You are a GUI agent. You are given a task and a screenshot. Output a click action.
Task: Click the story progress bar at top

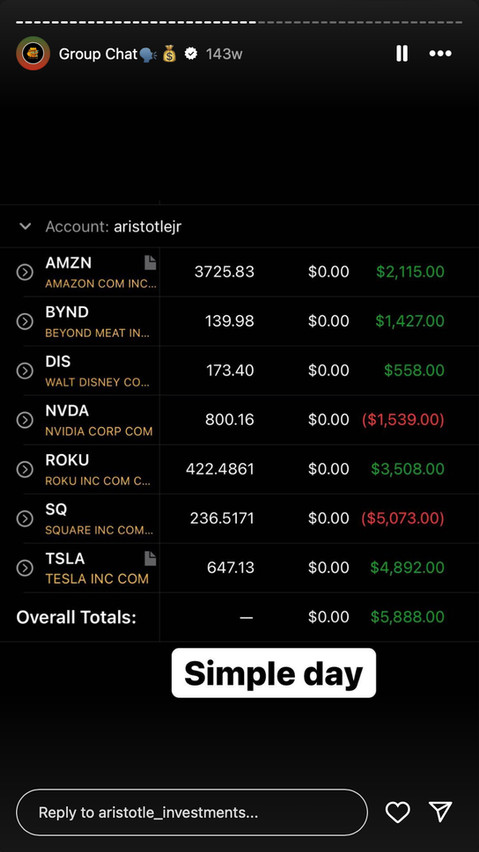239,22
